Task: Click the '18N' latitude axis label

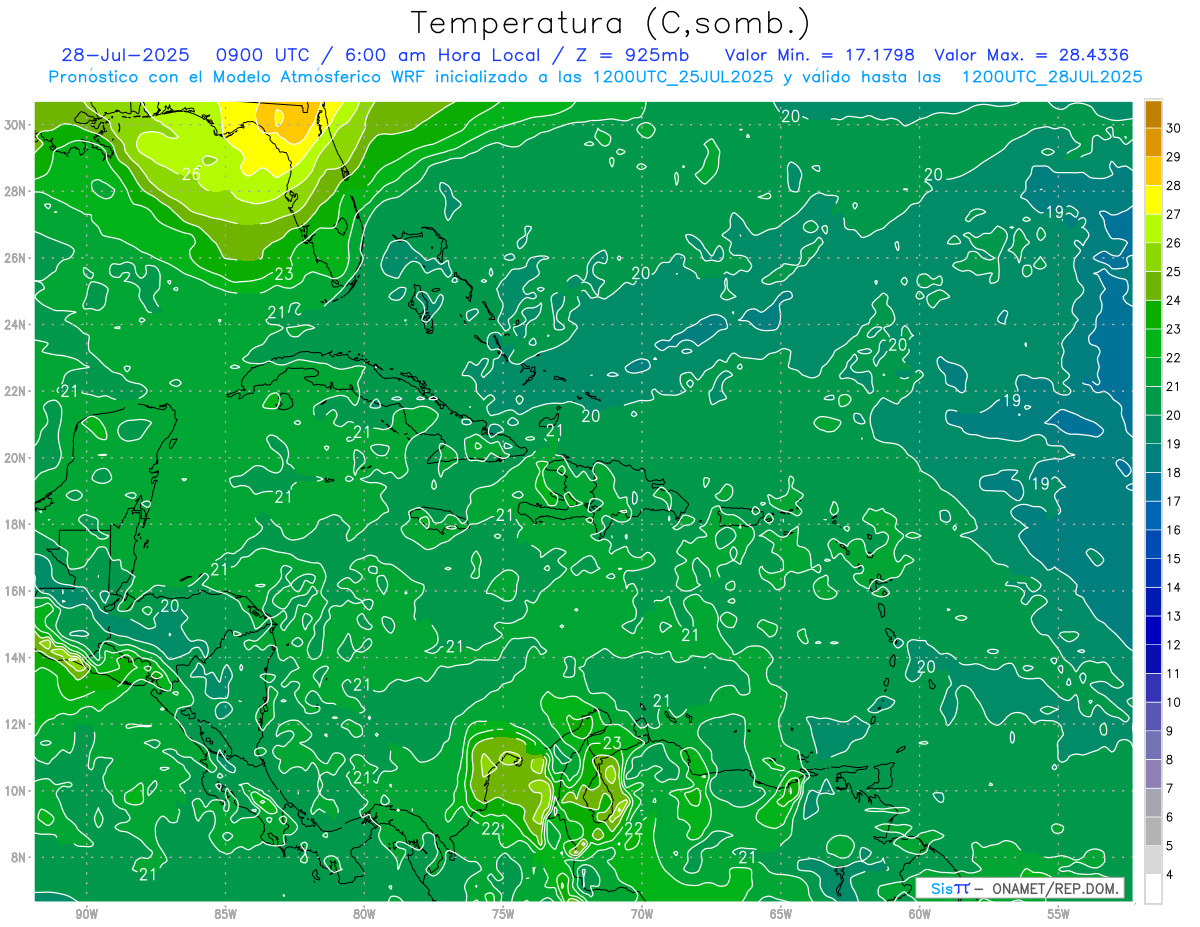Action: tap(14, 524)
